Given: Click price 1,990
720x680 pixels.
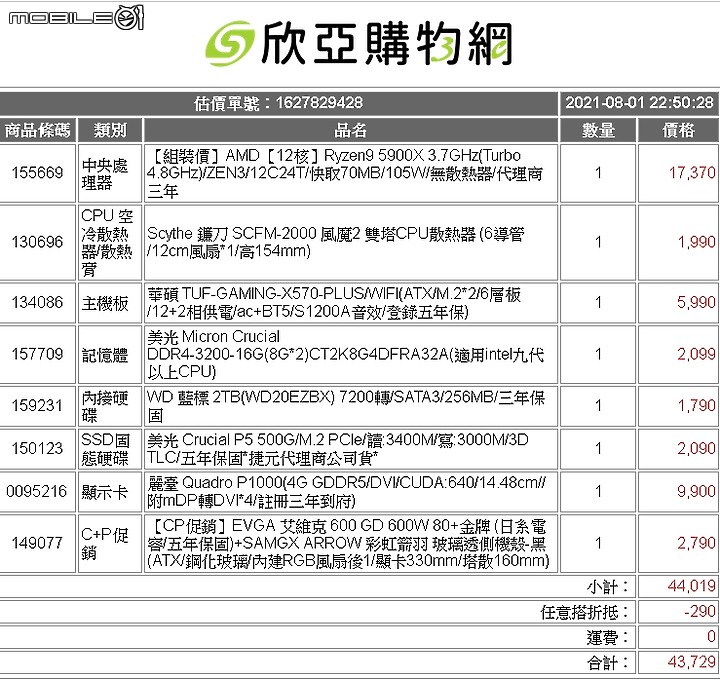Looking at the screenshot, I should coord(697,242).
